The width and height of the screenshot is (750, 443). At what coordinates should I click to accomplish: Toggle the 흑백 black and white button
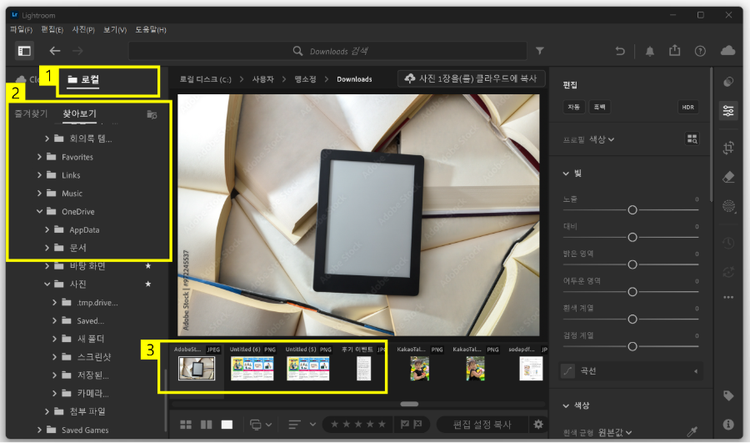pos(599,107)
